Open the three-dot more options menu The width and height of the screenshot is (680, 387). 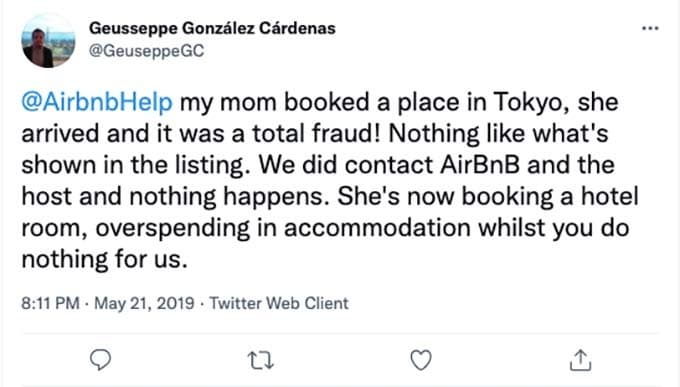coord(650,28)
